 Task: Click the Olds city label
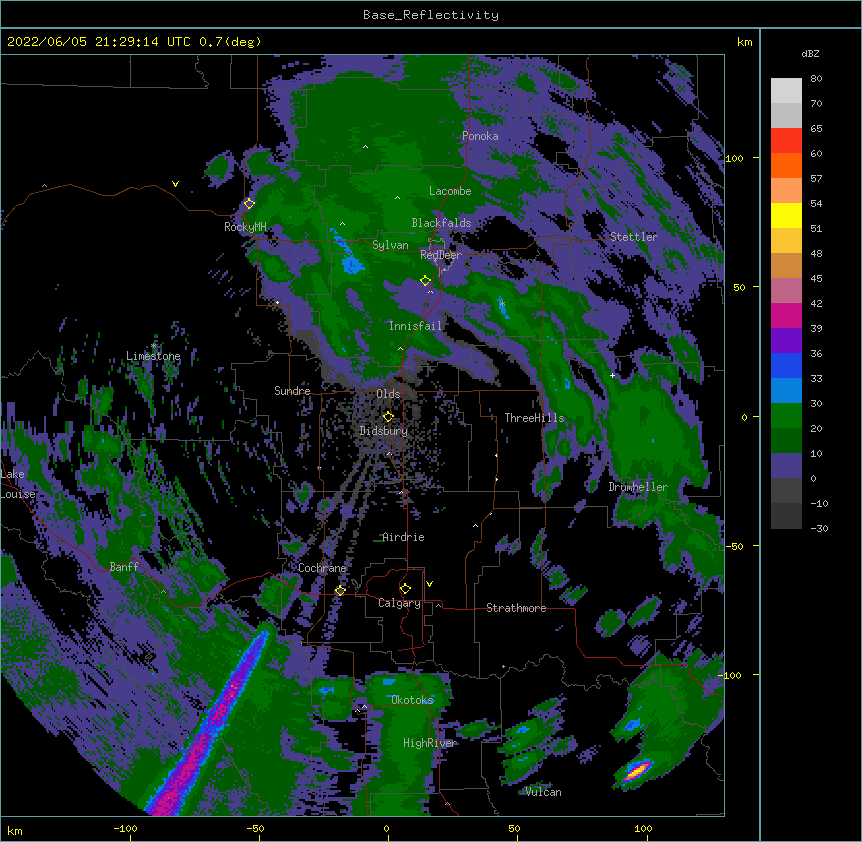pos(388,394)
